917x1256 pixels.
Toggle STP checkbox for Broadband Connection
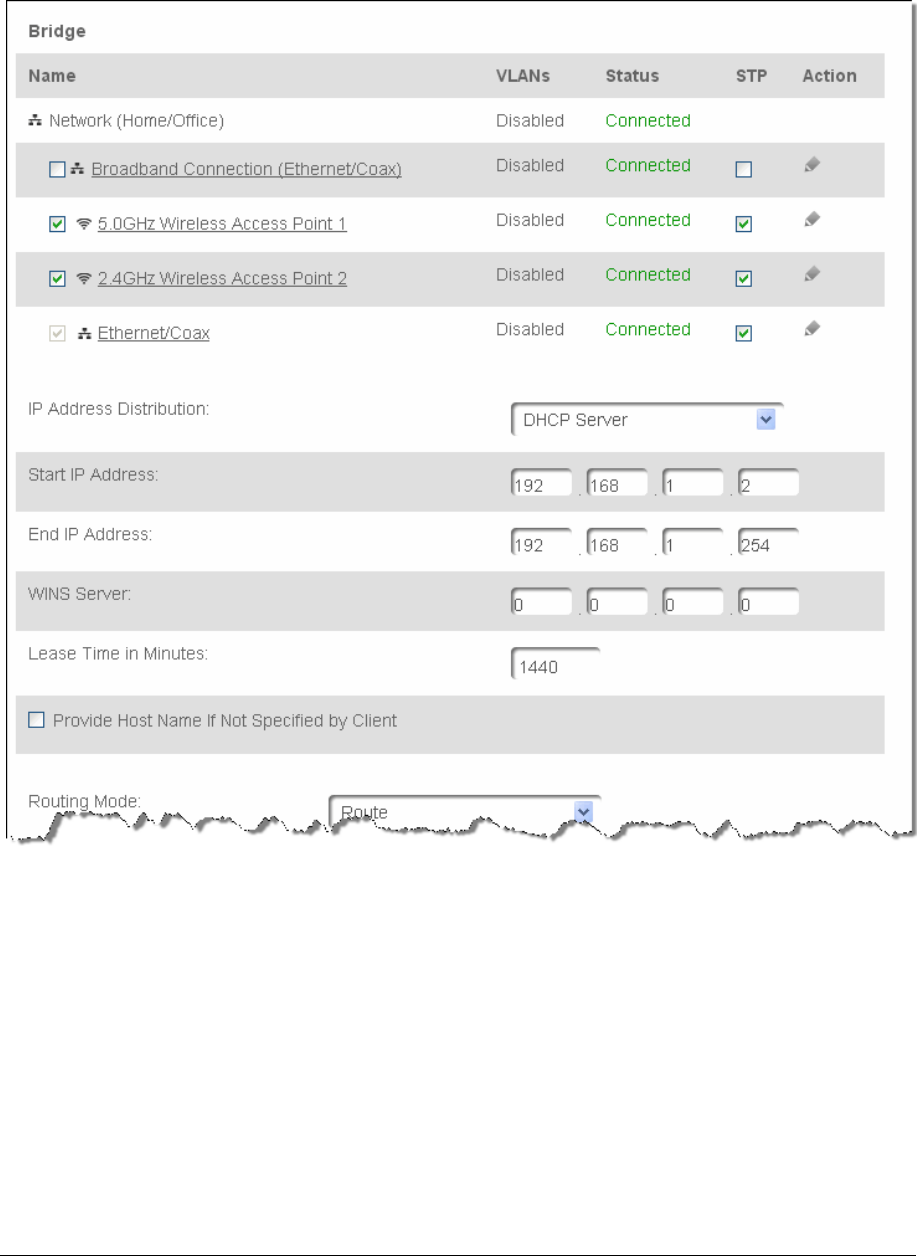[x=743, y=170]
